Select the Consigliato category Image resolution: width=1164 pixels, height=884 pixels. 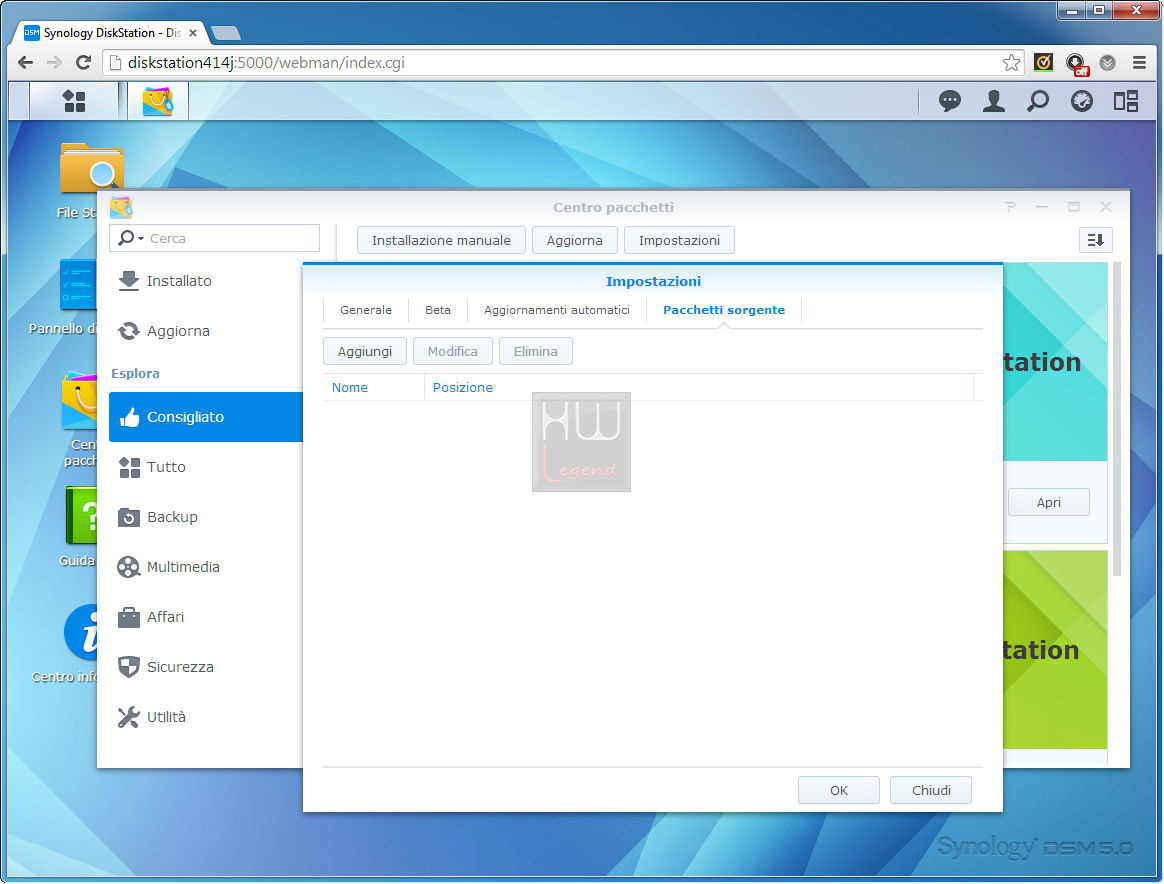coord(206,417)
